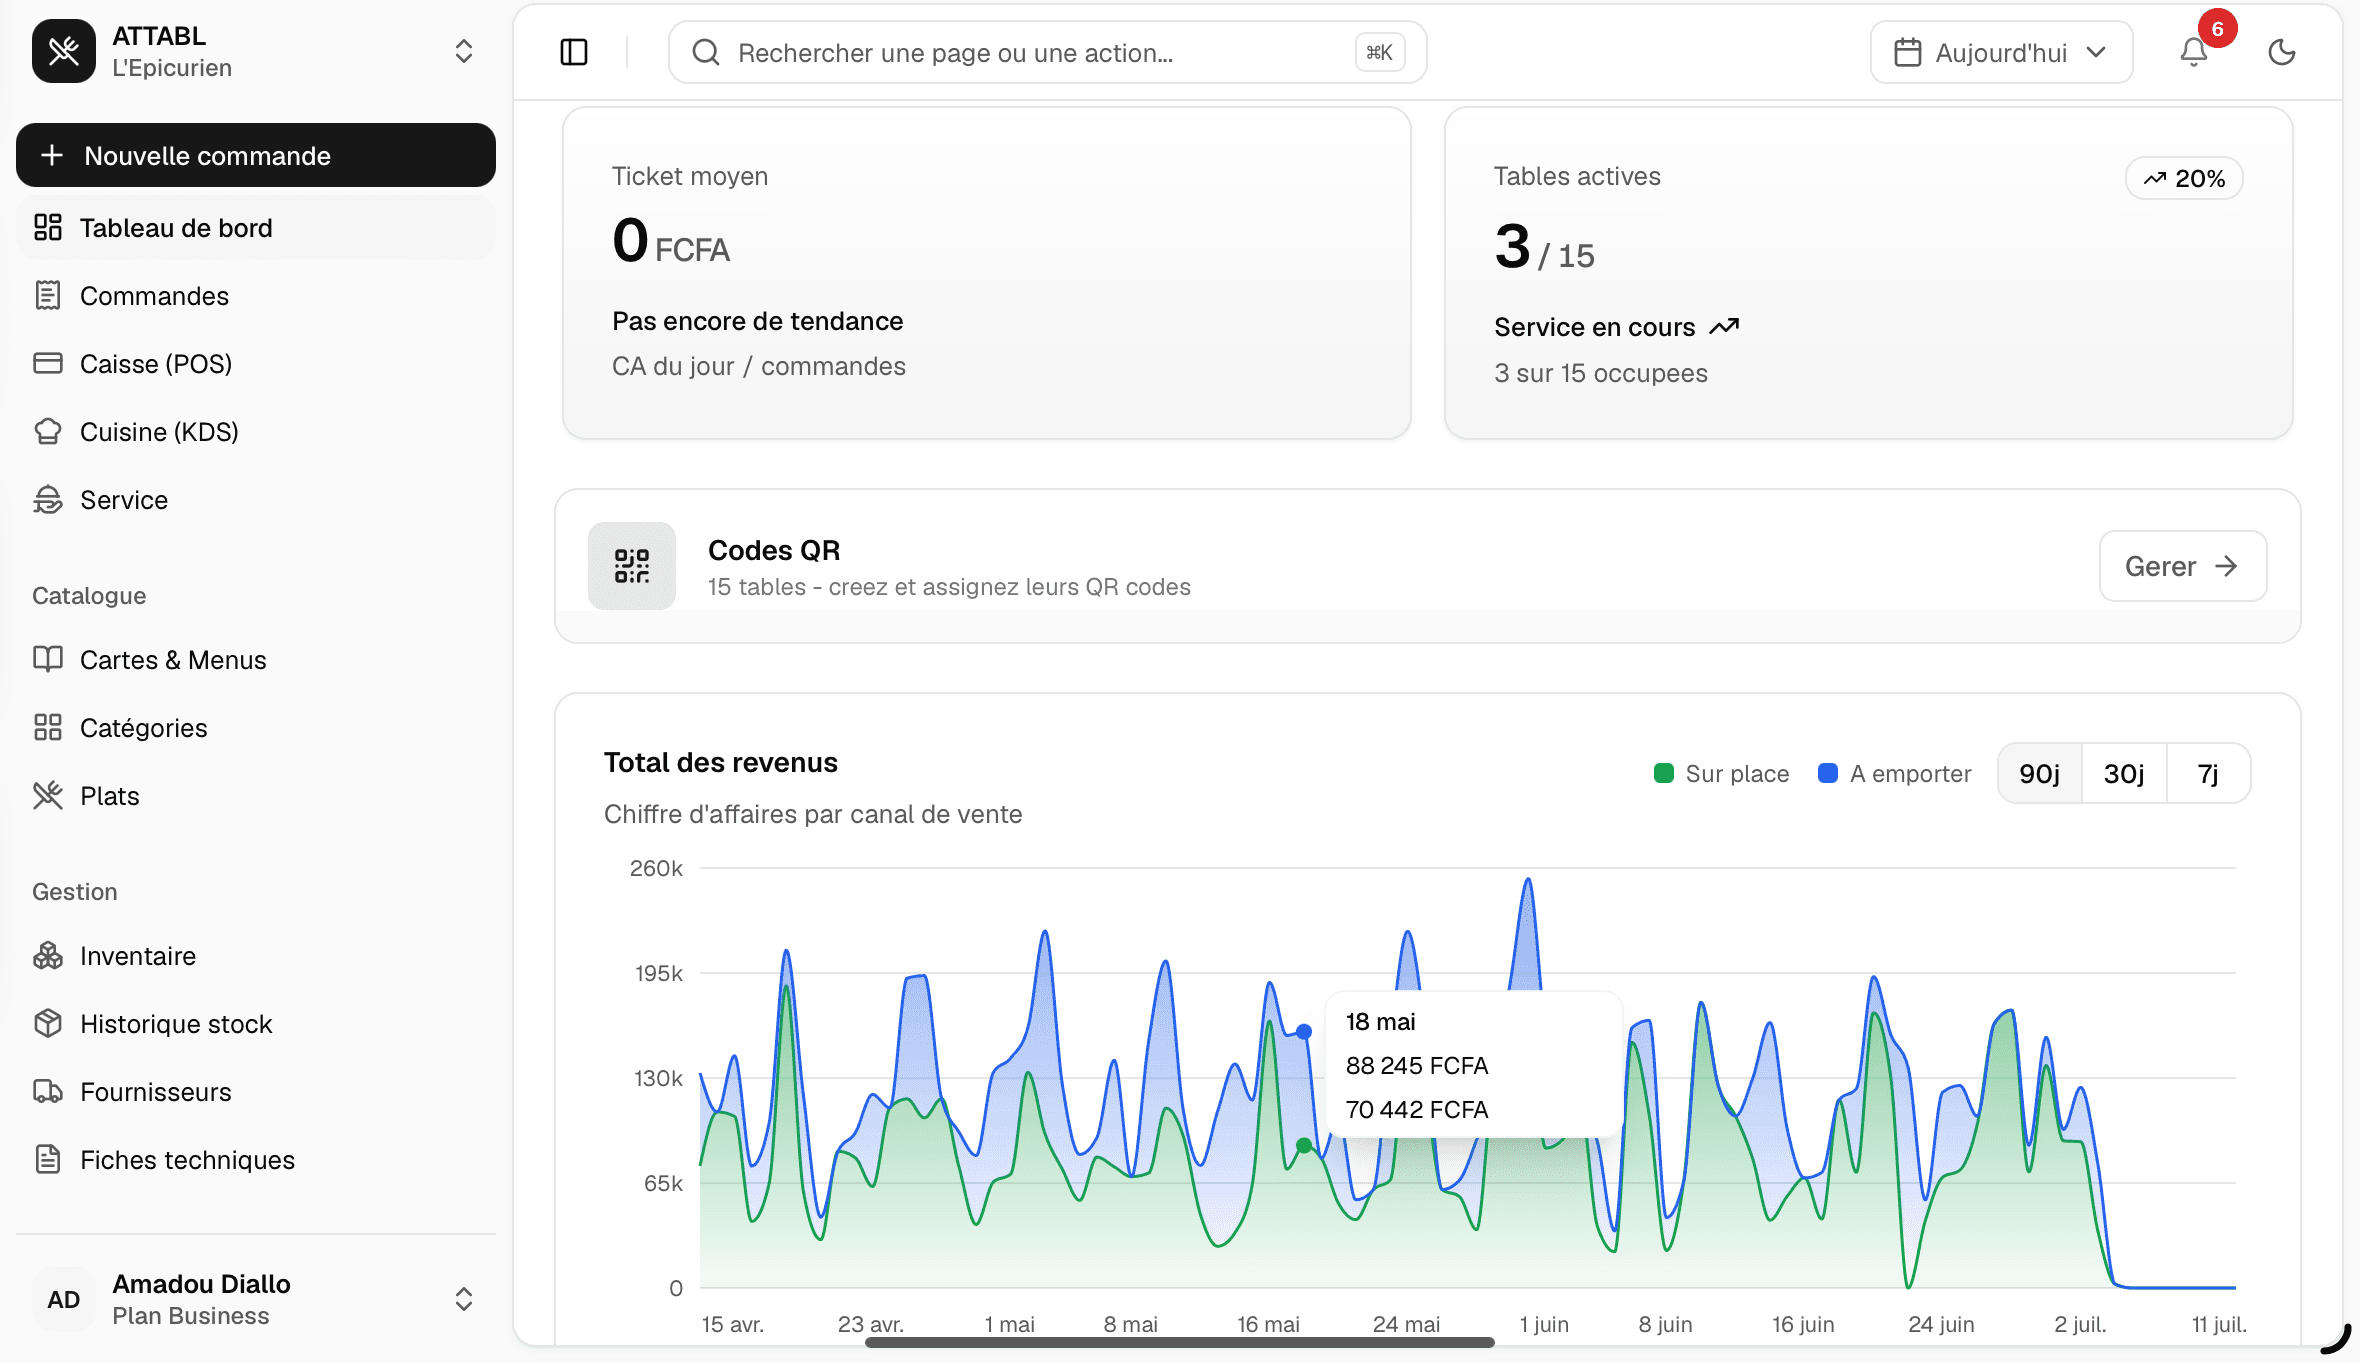
Task: Click the green Sur place legend swatch
Action: pyautogui.click(x=1664, y=773)
